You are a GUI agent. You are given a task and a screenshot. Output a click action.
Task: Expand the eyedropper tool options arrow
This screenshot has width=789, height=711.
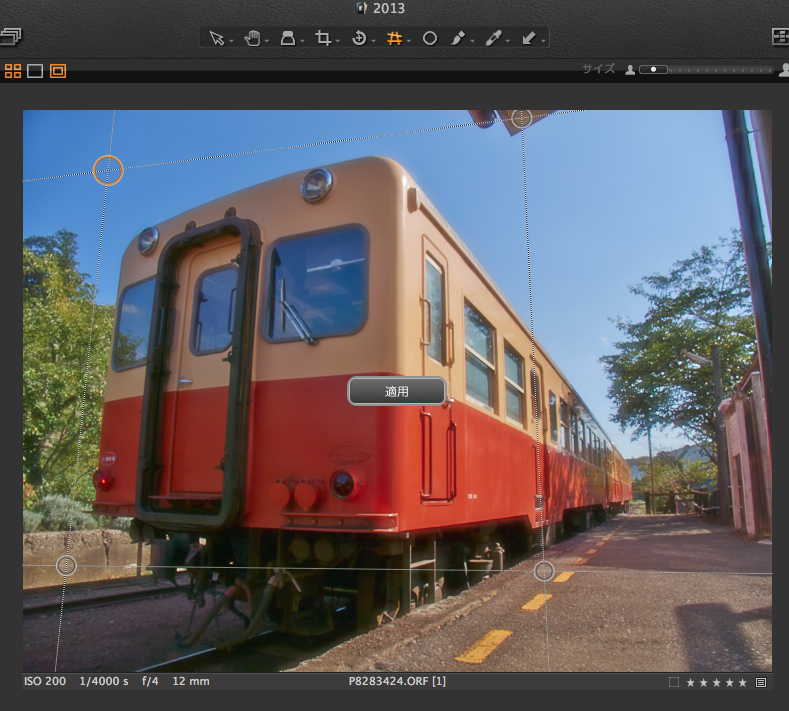(x=508, y=41)
